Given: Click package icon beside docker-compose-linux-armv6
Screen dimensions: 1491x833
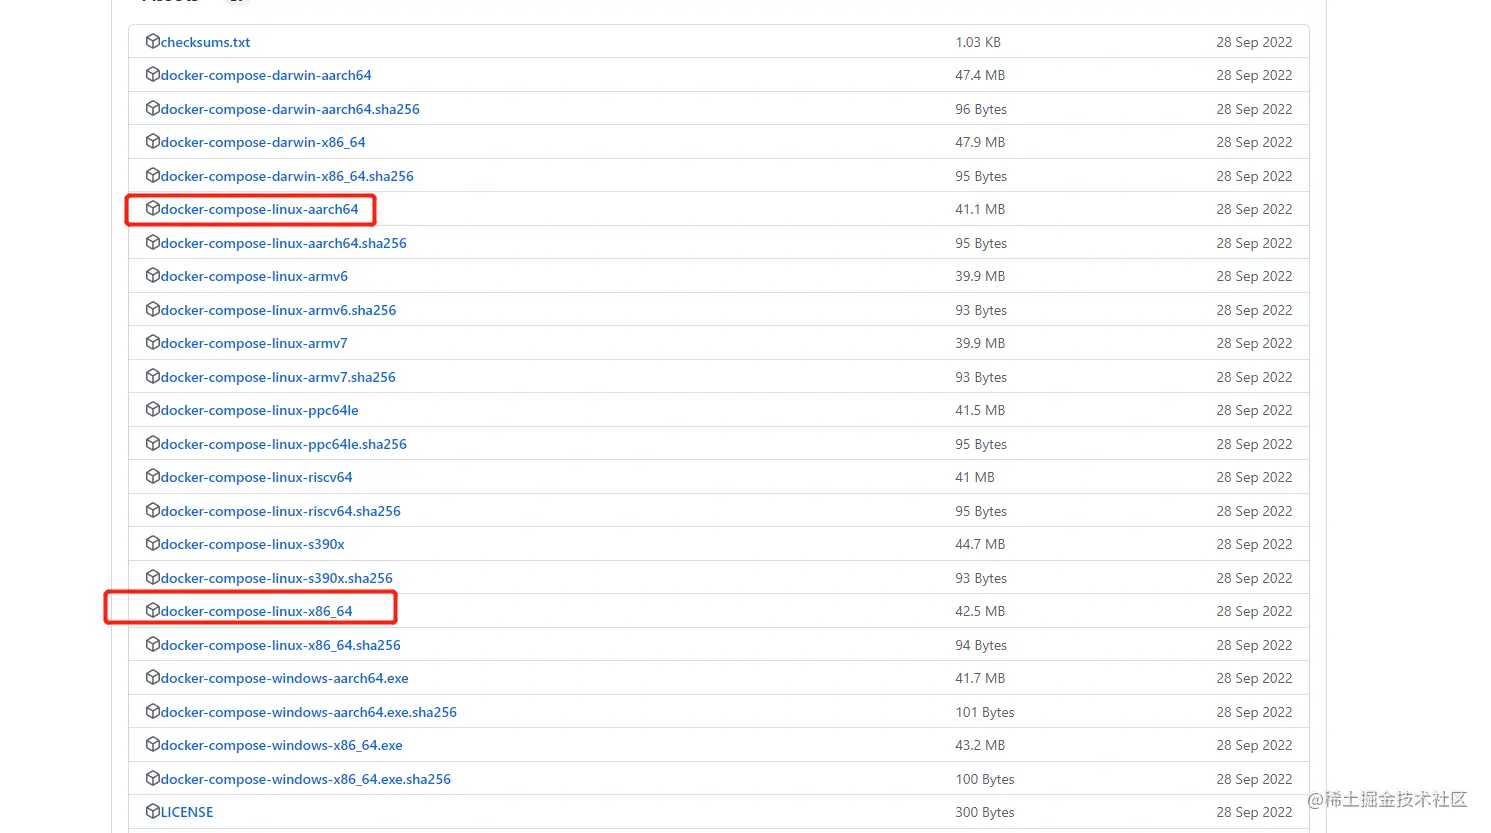Looking at the screenshot, I should pyautogui.click(x=153, y=275).
